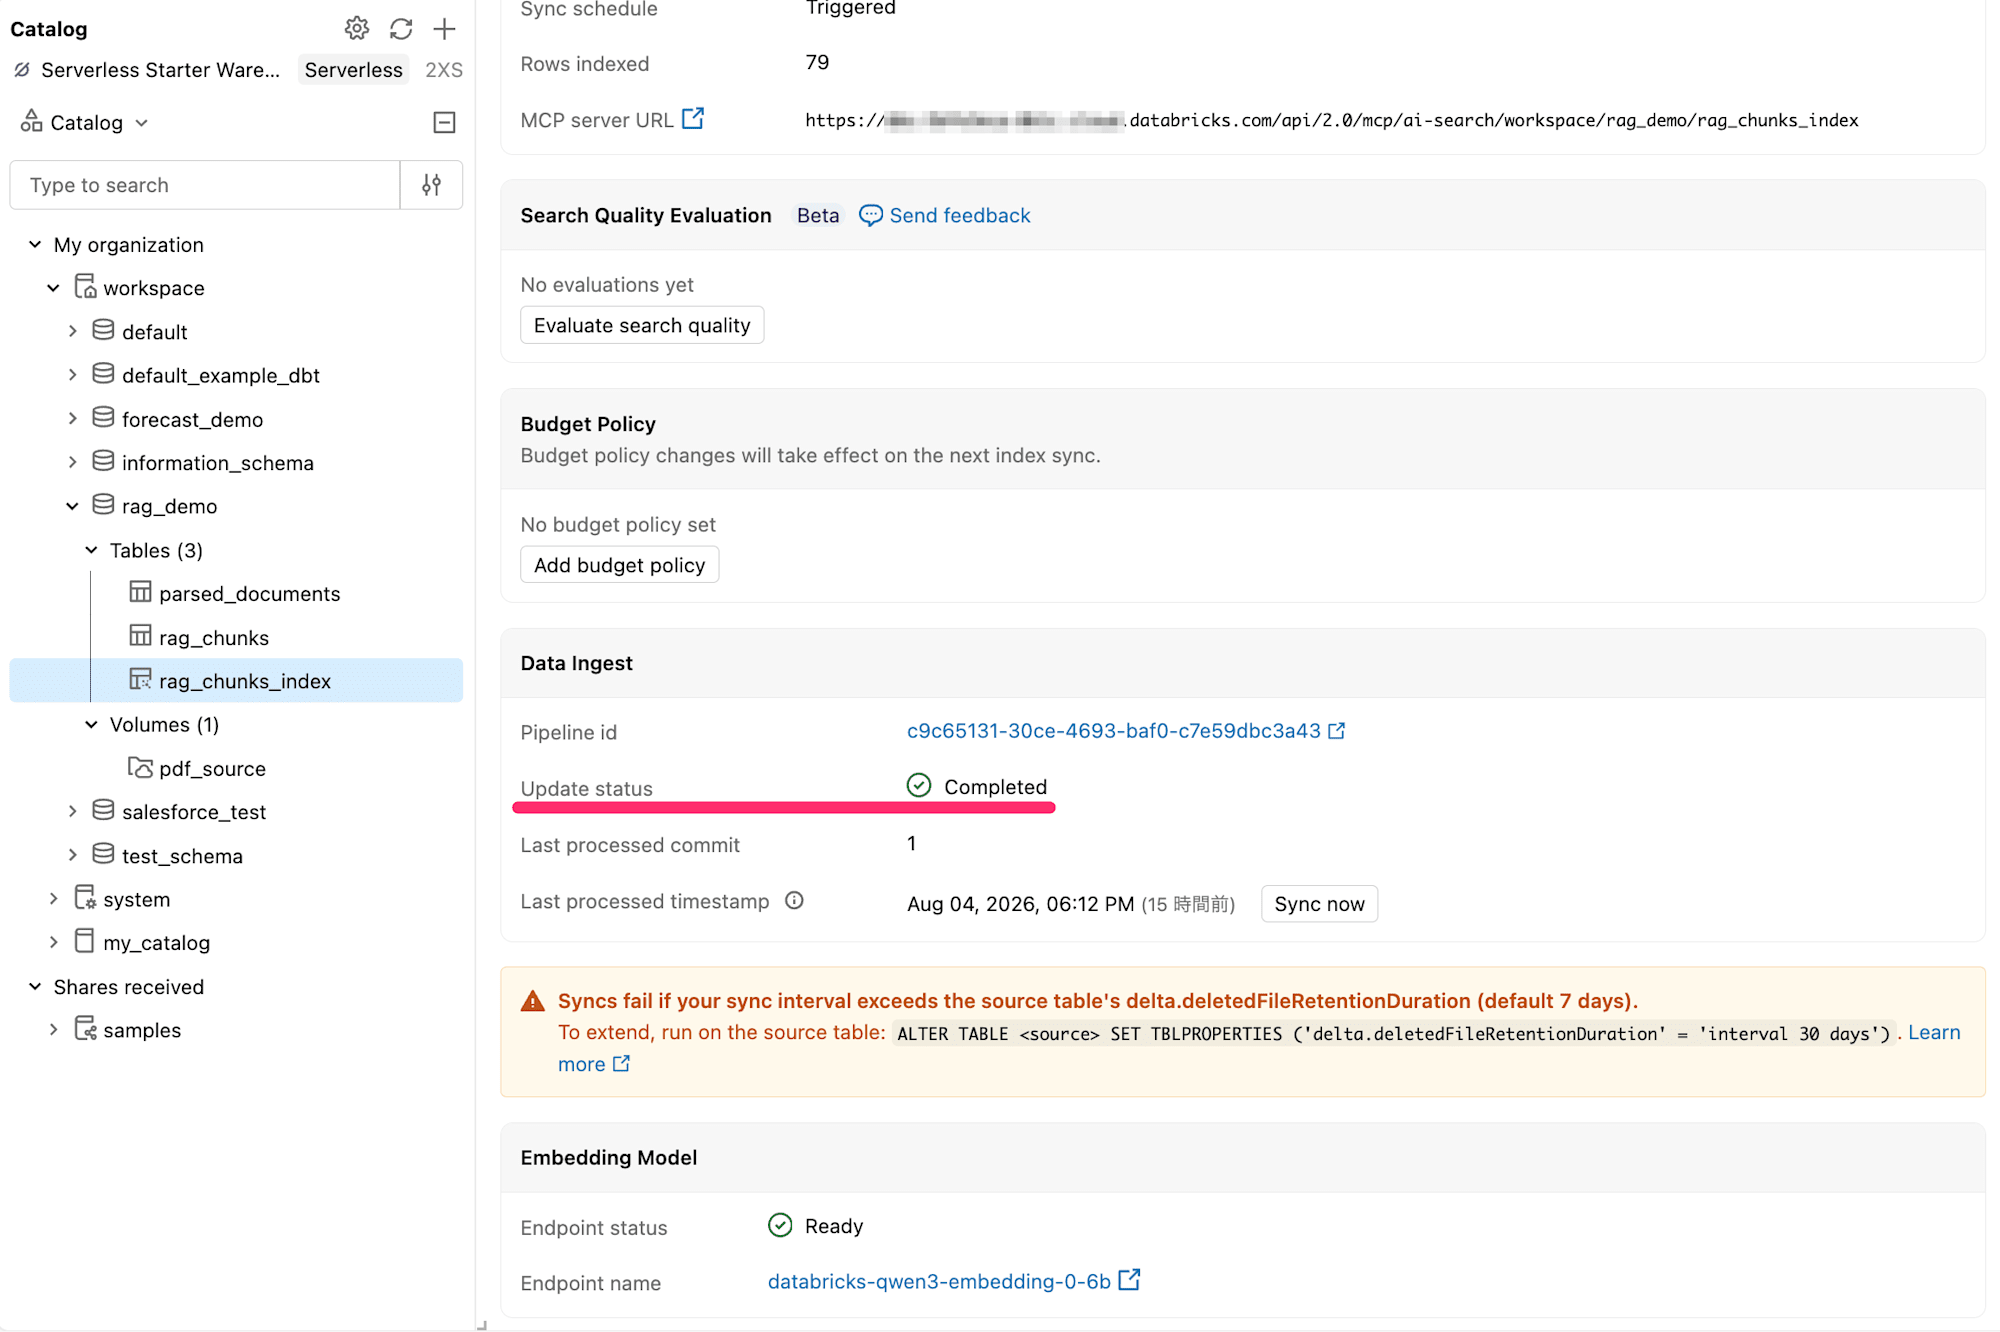Collapse the rag_demo schema

(x=72, y=506)
